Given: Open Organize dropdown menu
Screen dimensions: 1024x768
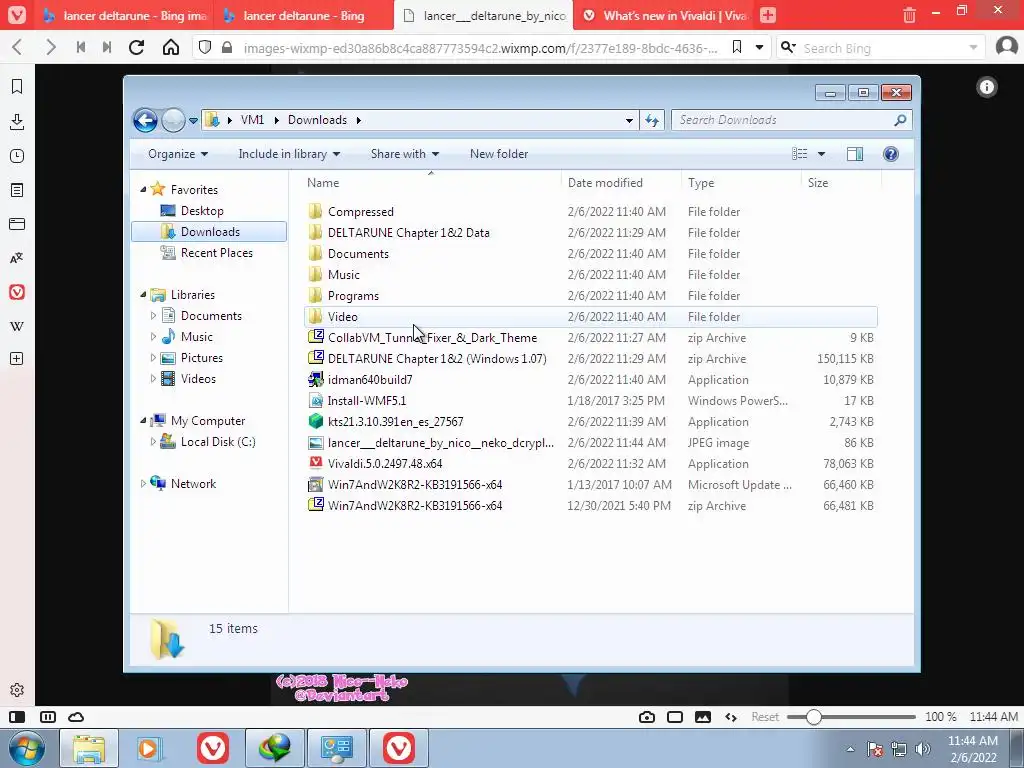Looking at the screenshot, I should [178, 154].
